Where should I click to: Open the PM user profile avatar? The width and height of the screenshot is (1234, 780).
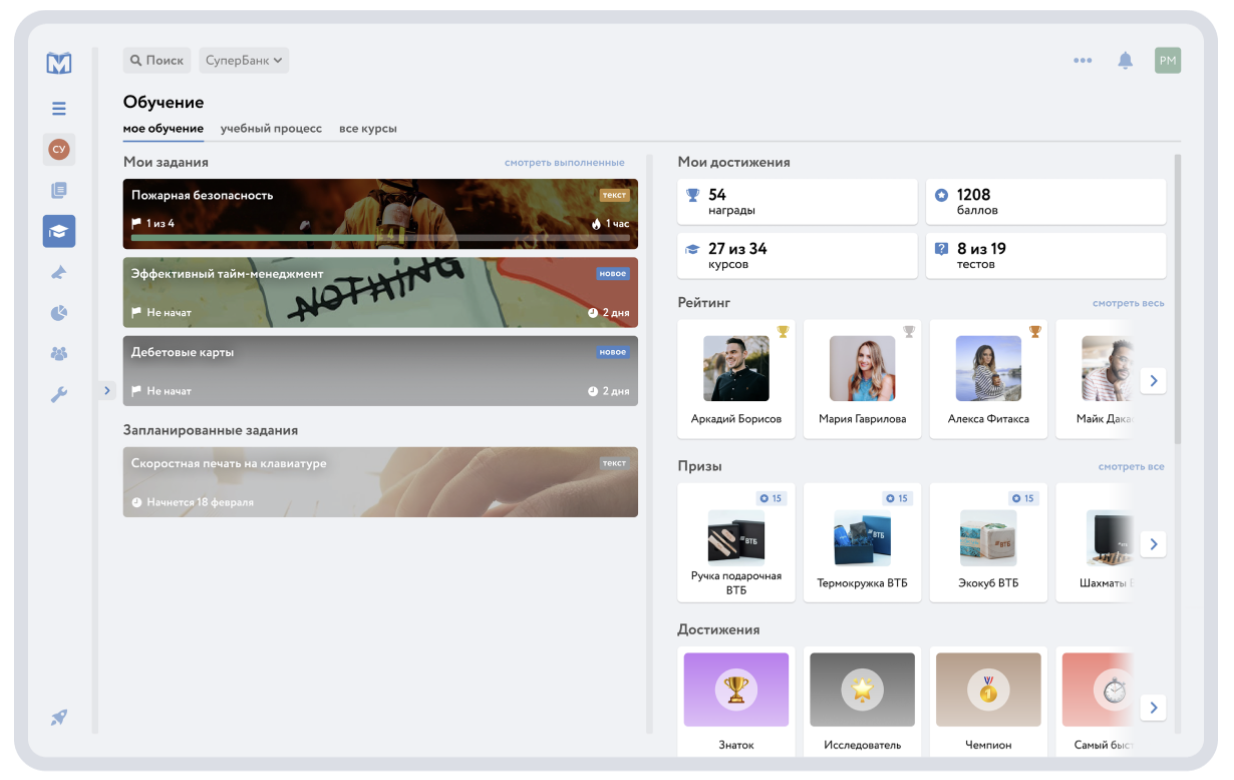[1167, 60]
